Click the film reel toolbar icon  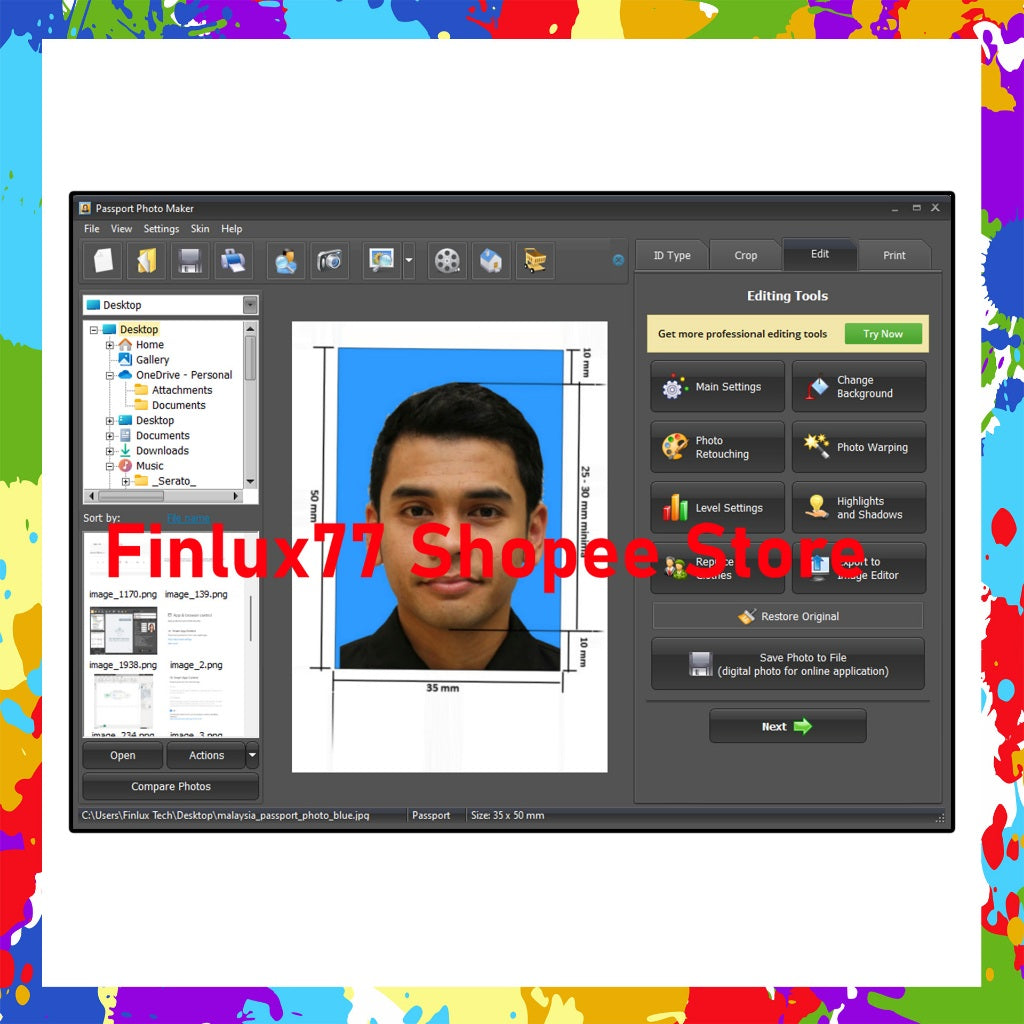click(x=446, y=260)
